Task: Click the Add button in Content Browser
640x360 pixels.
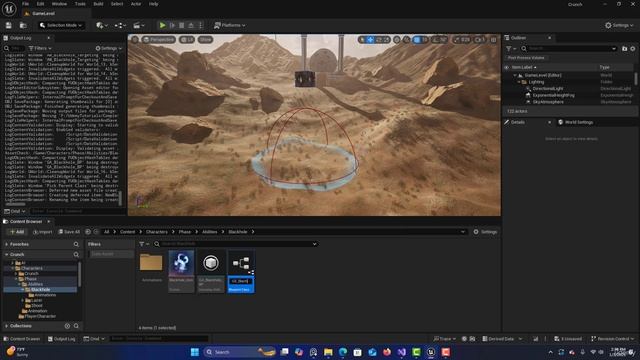Action: (x=17, y=232)
